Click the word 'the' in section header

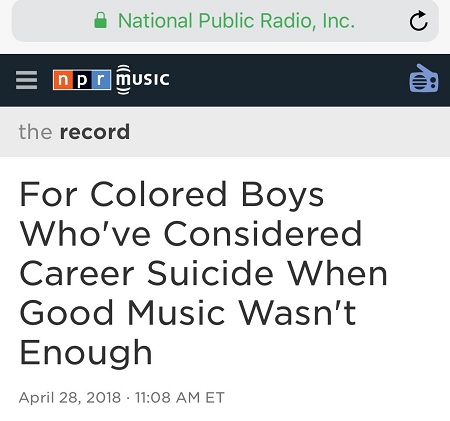[35, 132]
